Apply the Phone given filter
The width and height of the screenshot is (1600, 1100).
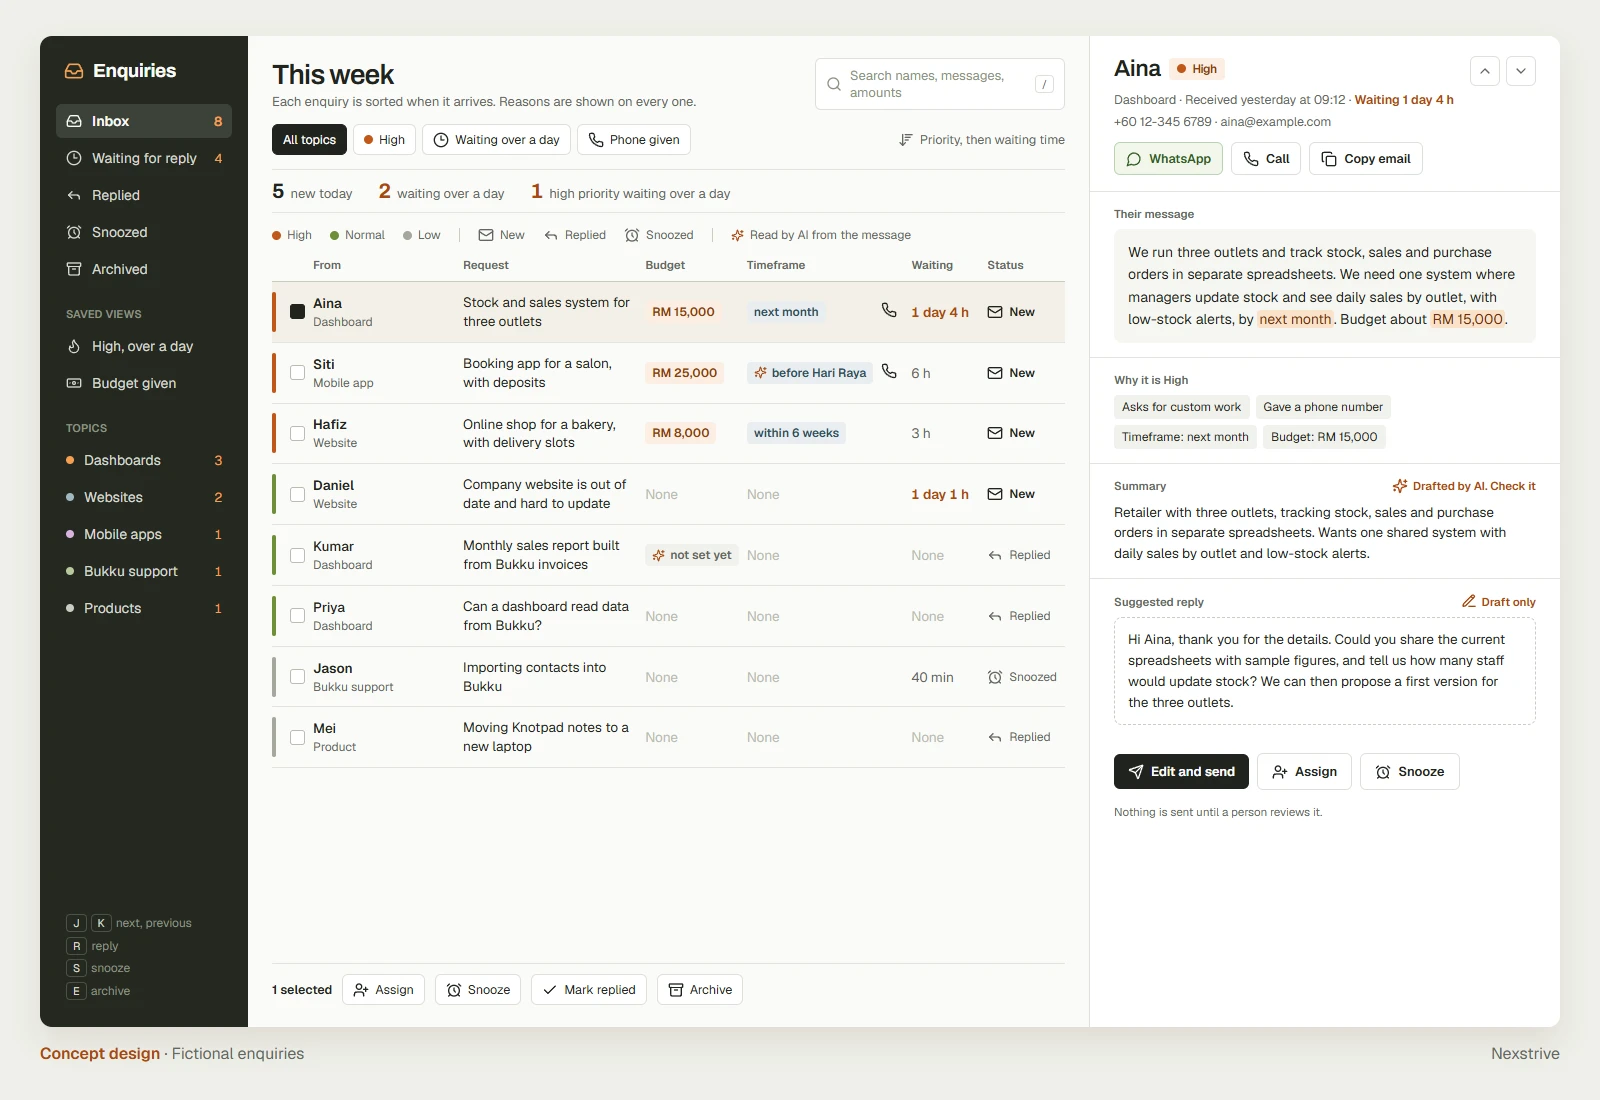(x=634, y=140)
